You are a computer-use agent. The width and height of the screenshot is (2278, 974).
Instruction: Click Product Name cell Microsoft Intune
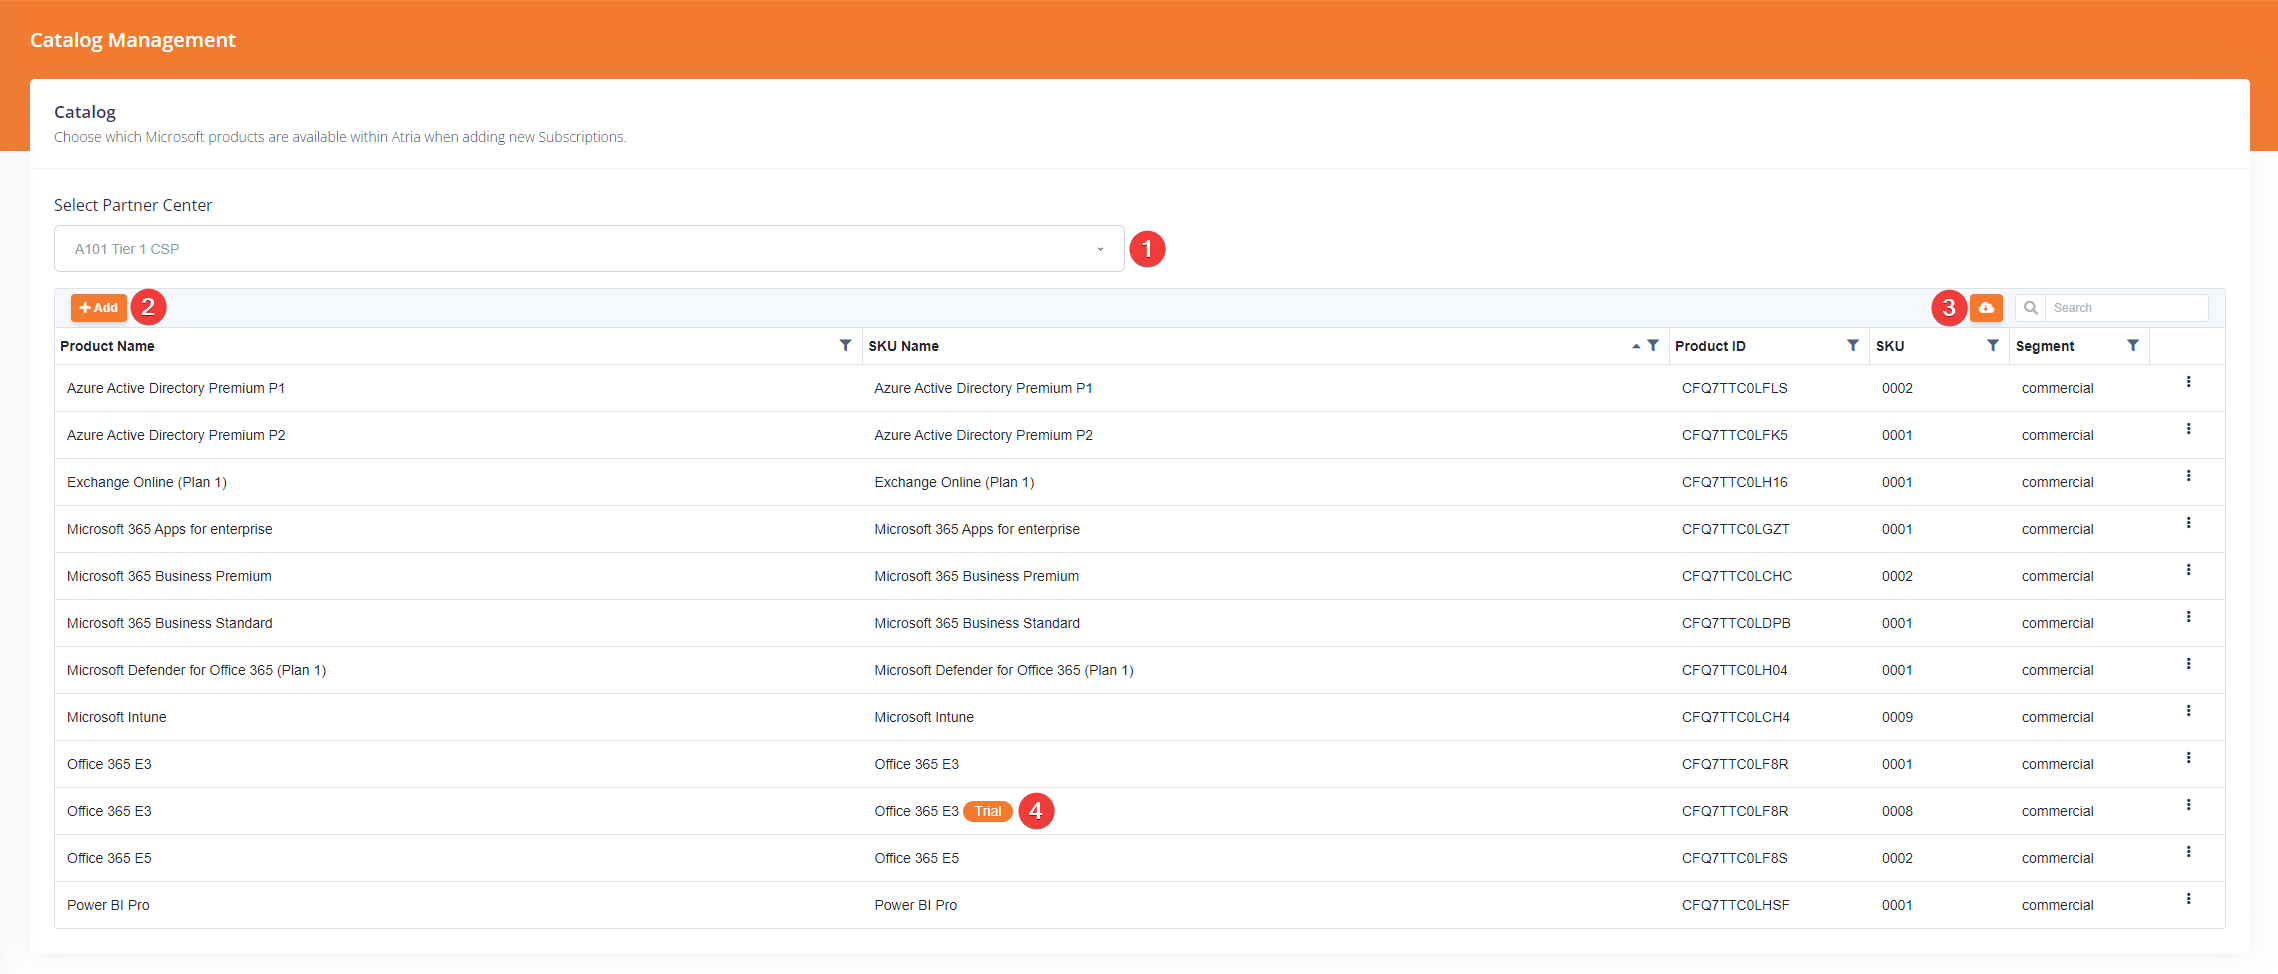point(117,717)
